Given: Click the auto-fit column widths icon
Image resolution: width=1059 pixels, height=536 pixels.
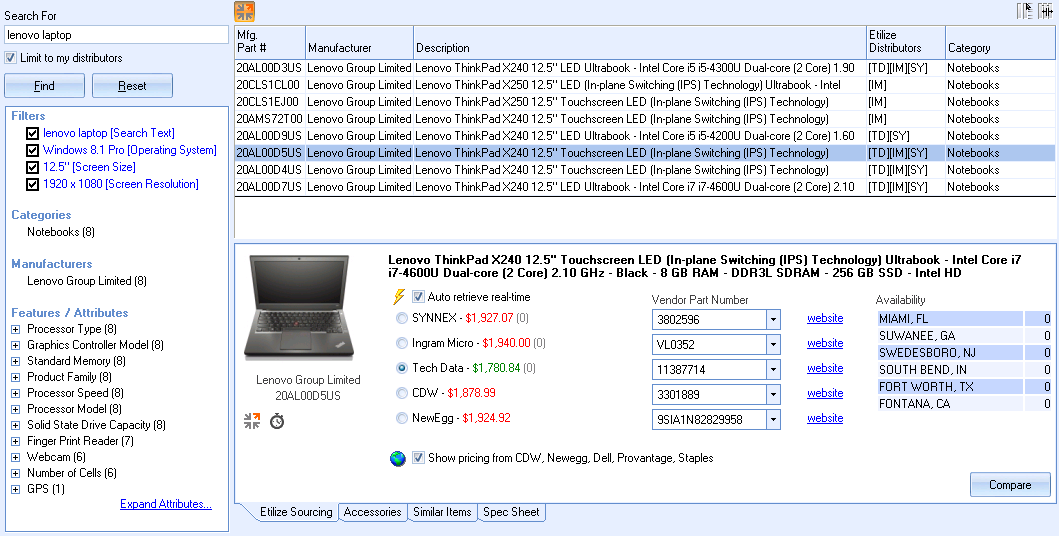Looking at the screenshot, I should pos(1046,11).
